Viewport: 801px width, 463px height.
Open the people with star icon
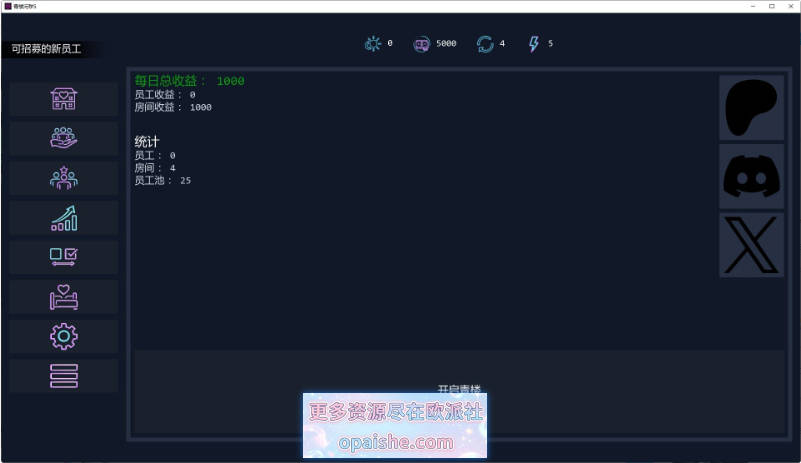point(63,178)
